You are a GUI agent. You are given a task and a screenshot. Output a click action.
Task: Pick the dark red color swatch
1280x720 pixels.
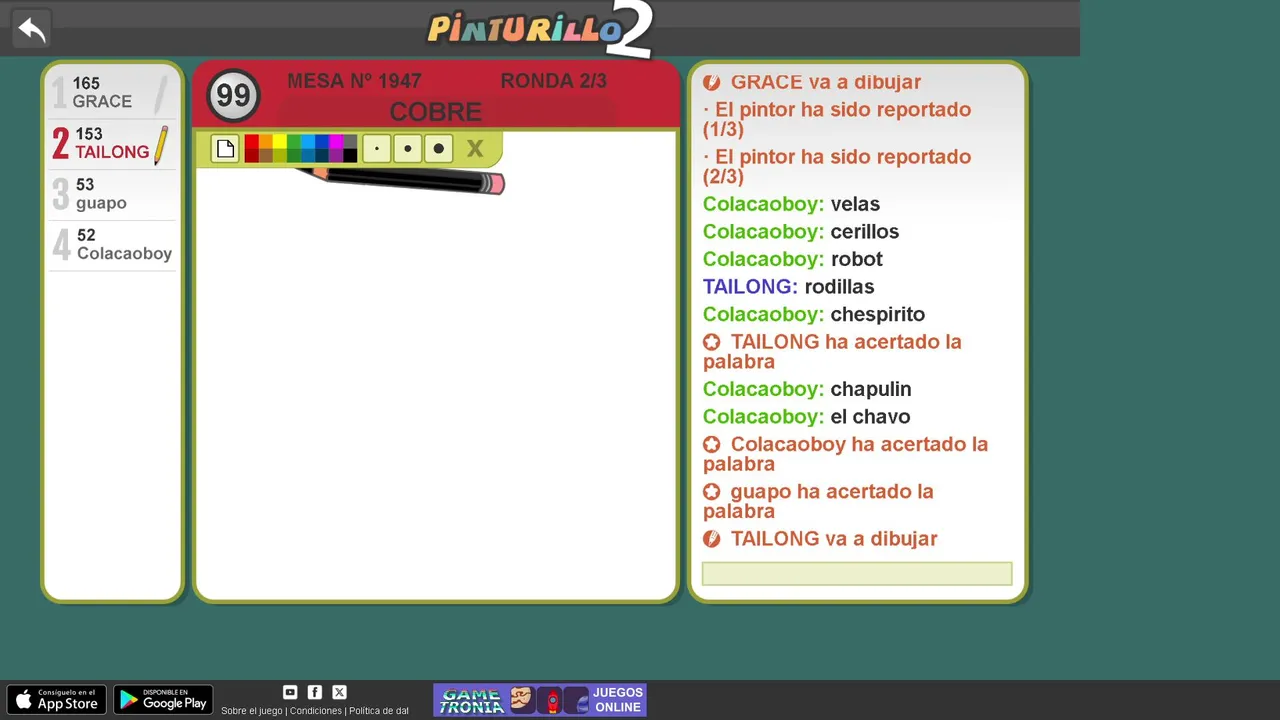point(252,155)
